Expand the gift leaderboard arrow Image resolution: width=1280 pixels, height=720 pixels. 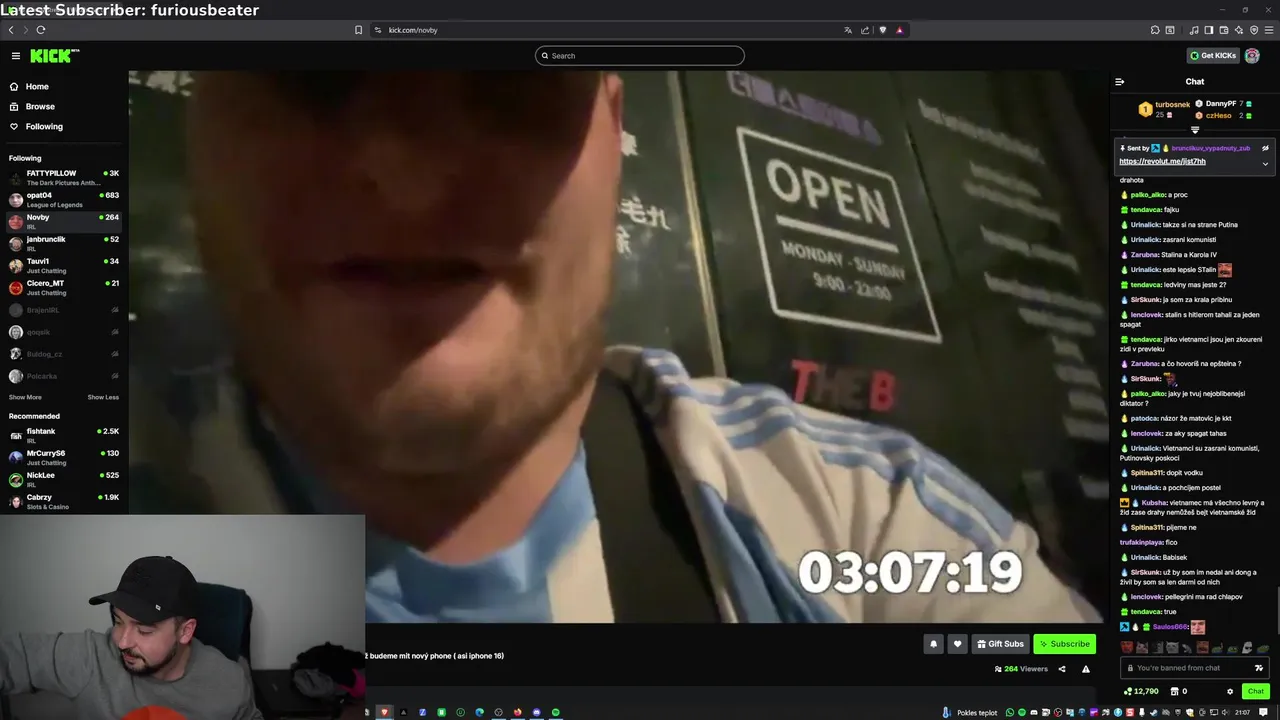[x=1195, y=130]
